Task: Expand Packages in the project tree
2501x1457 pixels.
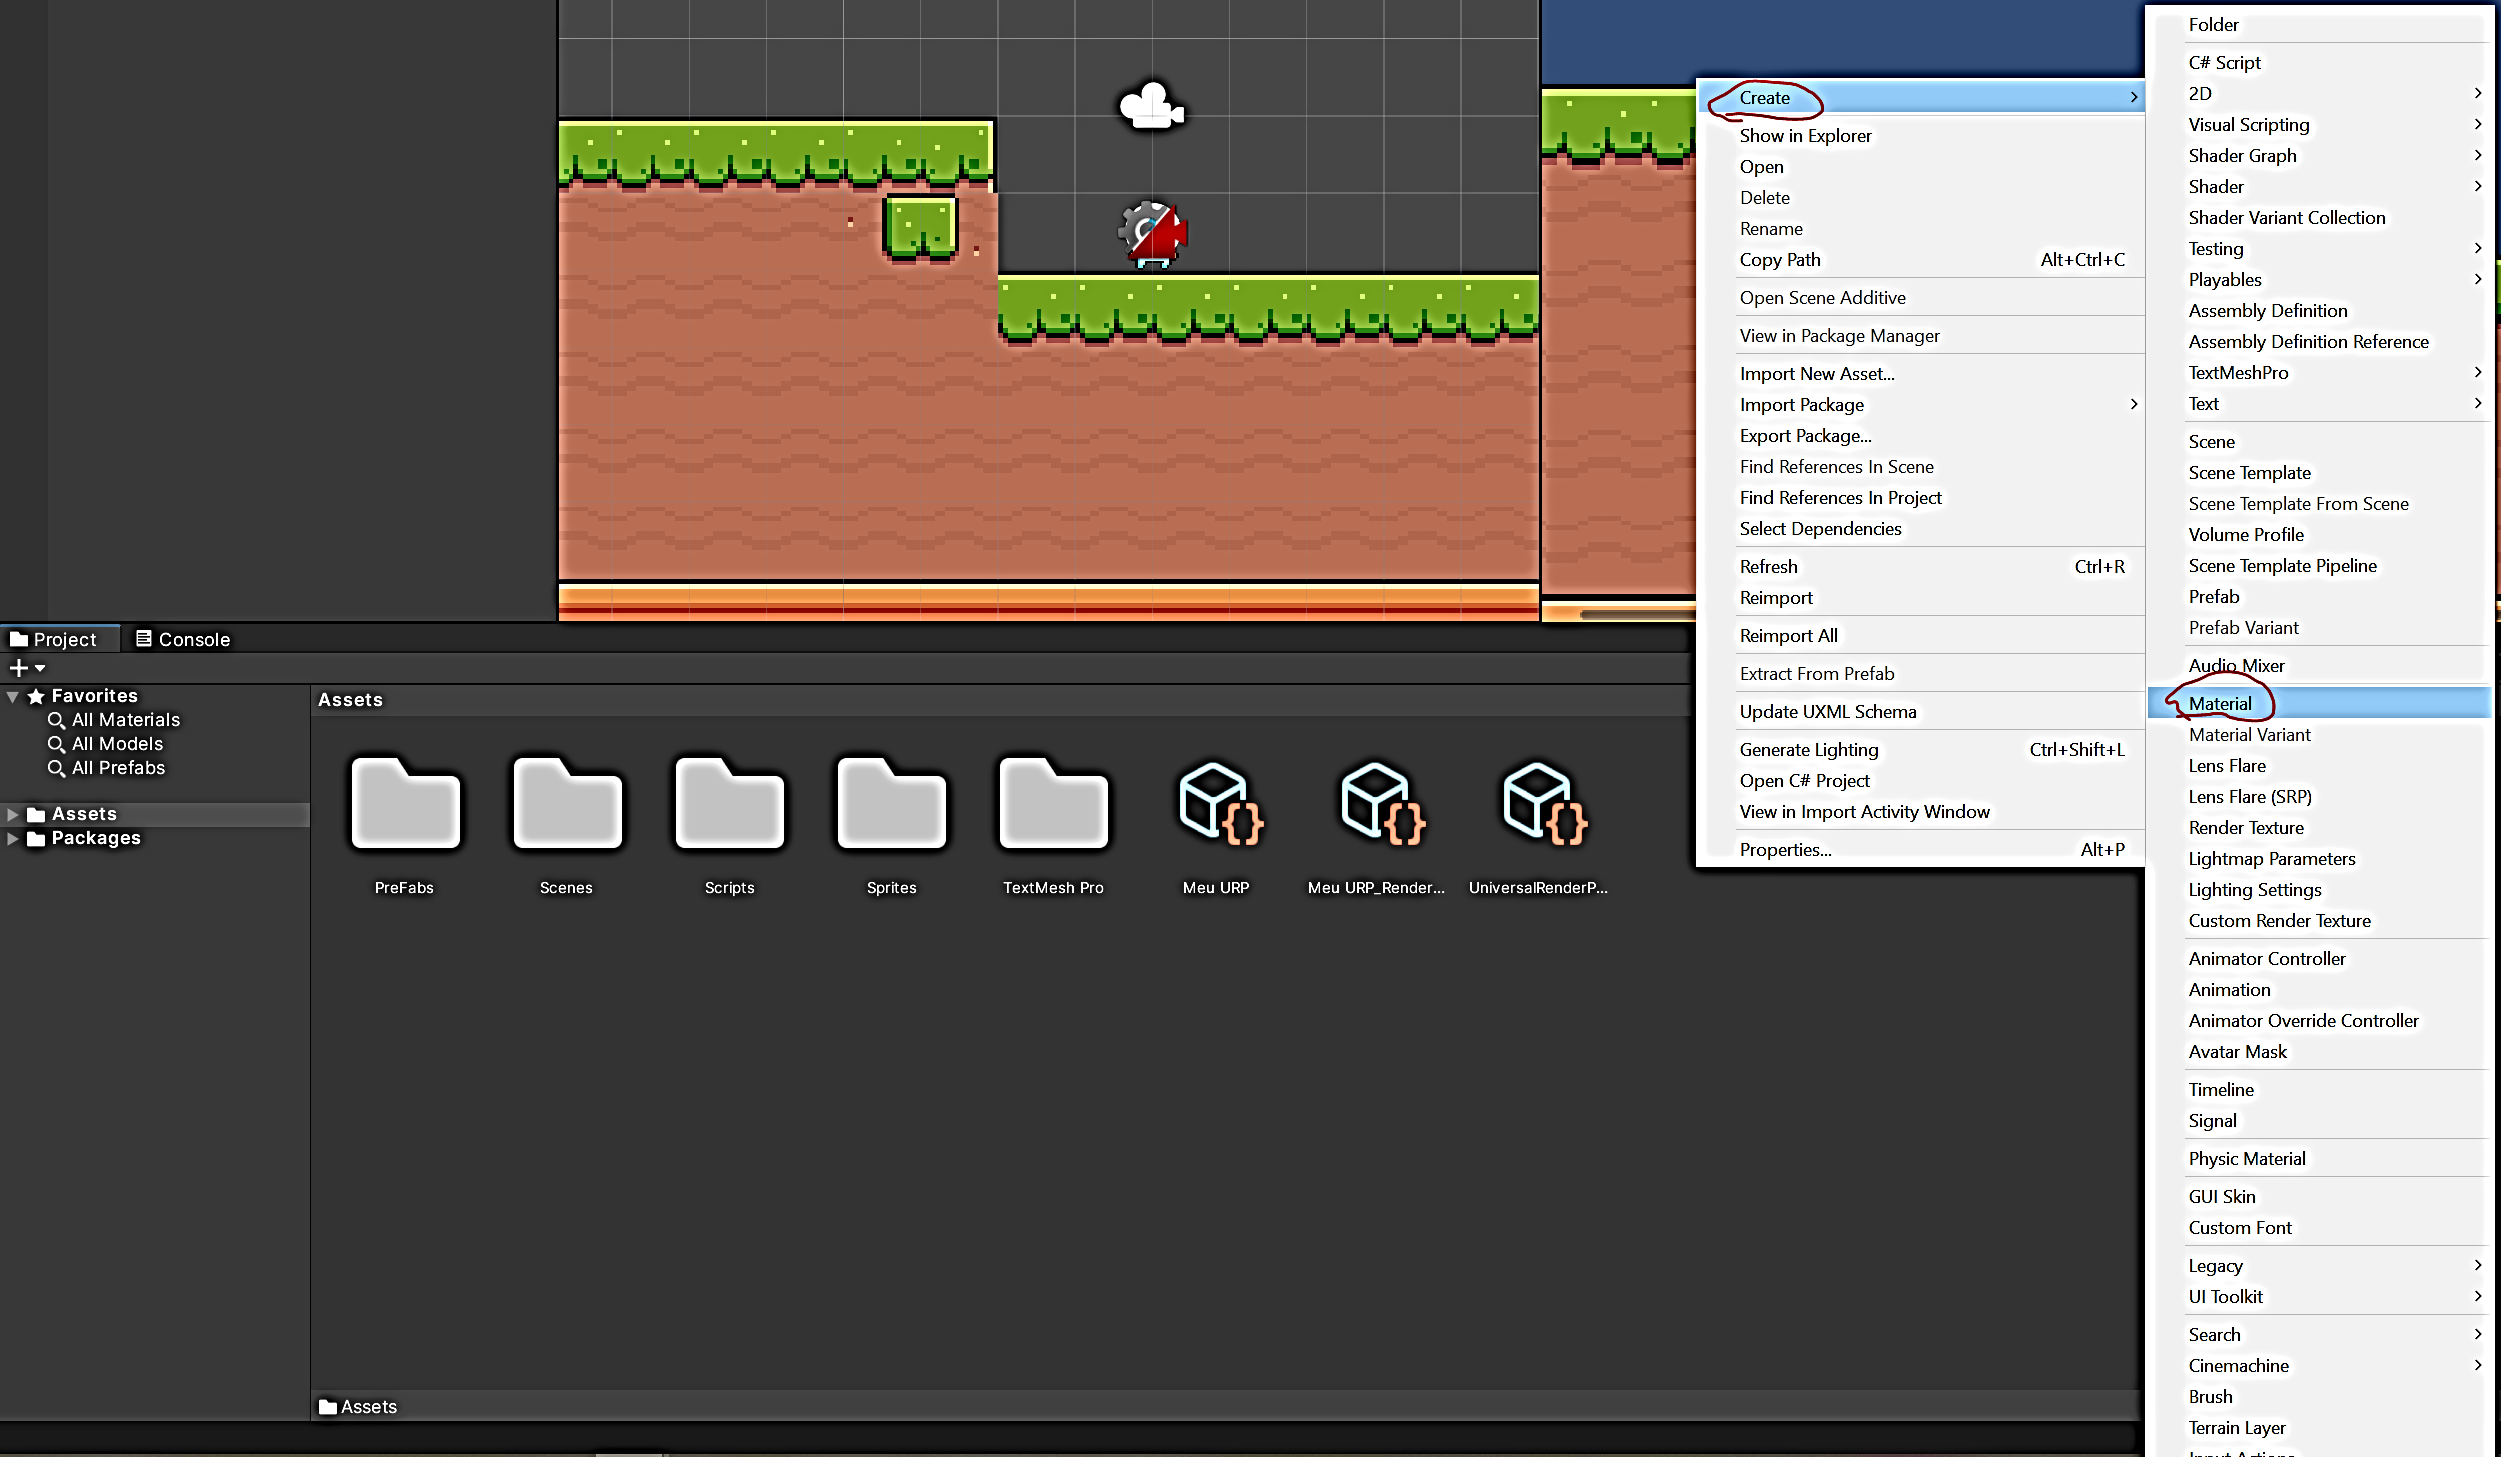Action: click(13, 838)
